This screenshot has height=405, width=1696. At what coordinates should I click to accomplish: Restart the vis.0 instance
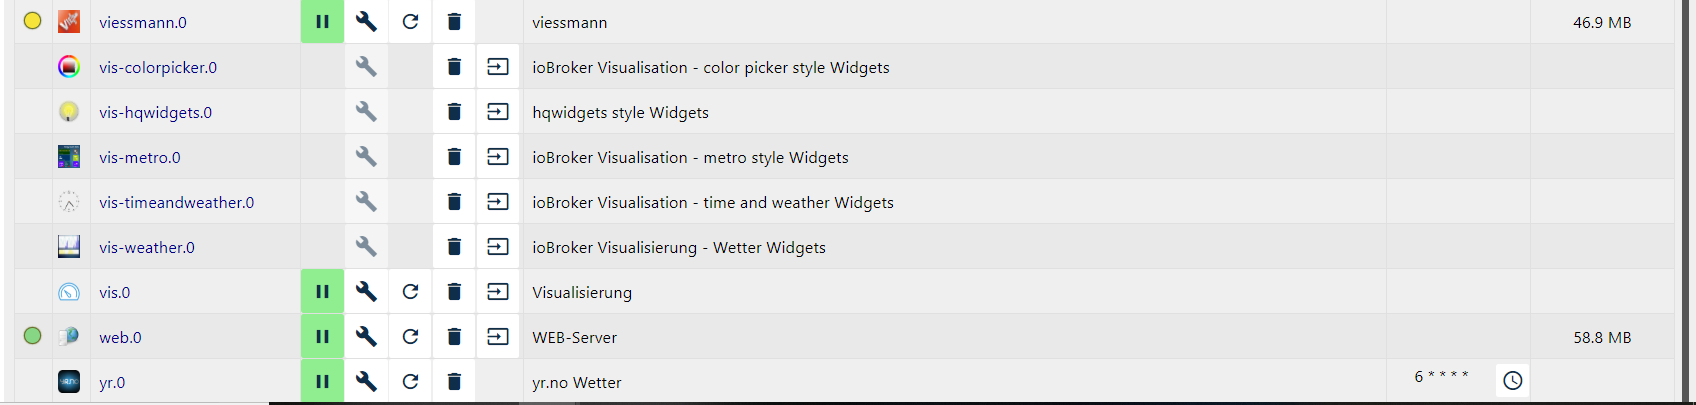410,292
